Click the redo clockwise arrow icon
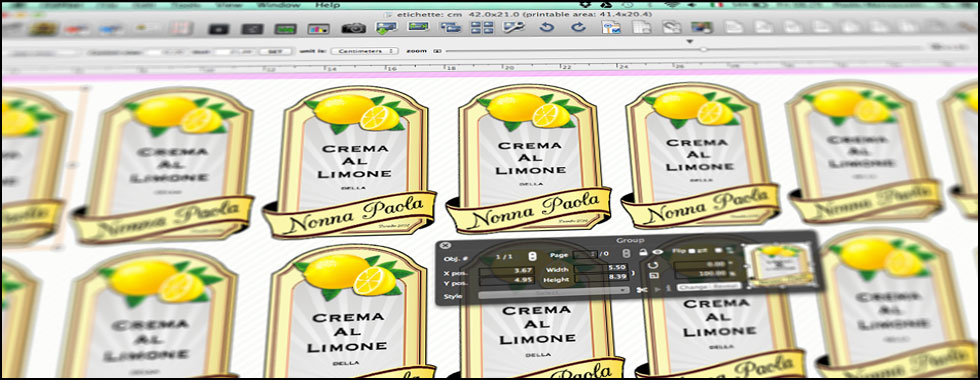 579,27
